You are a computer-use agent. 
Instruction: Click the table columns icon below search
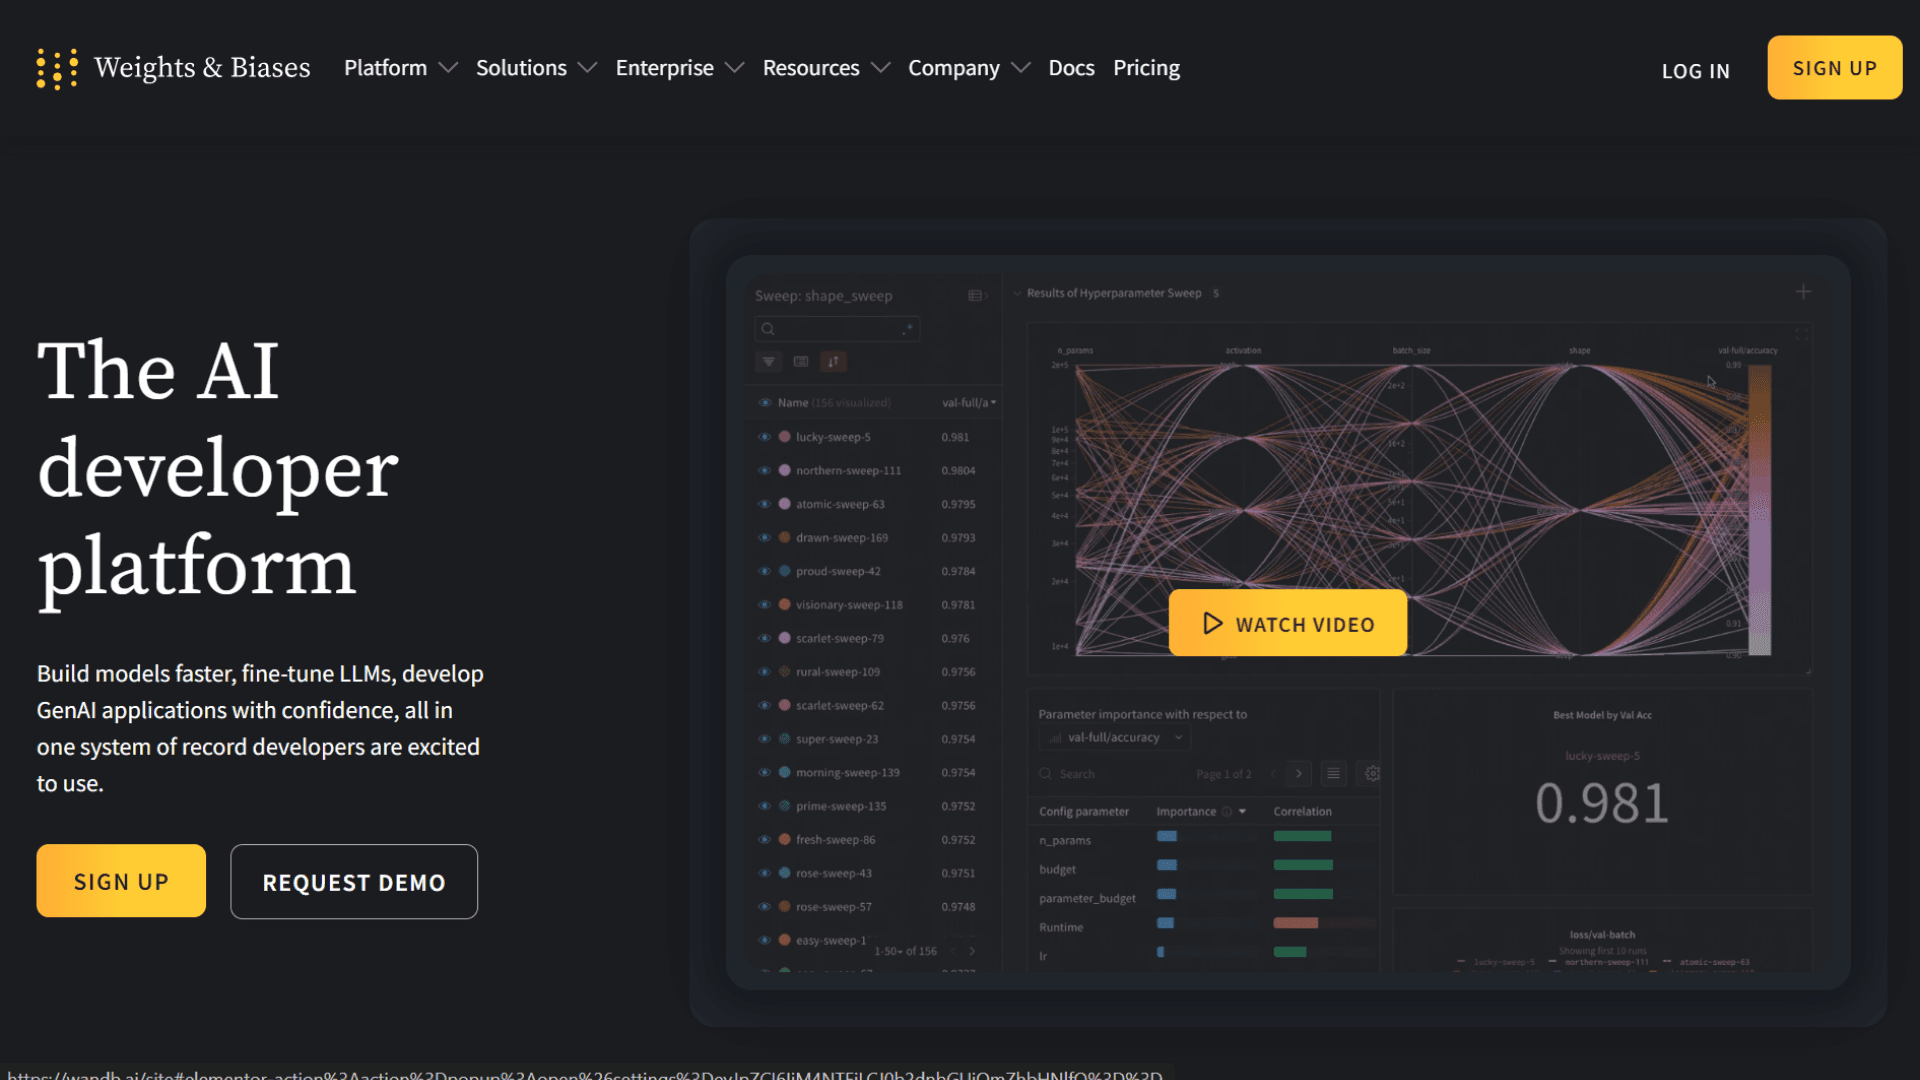[801, 362]
